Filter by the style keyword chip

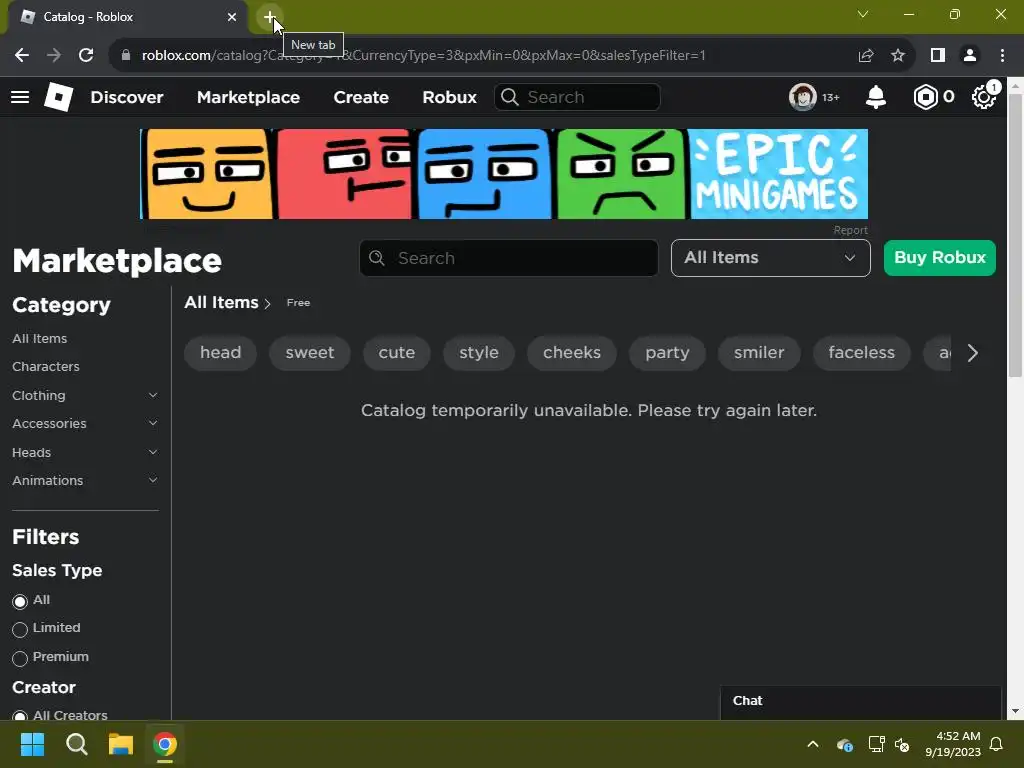click(x=479, y=353)
